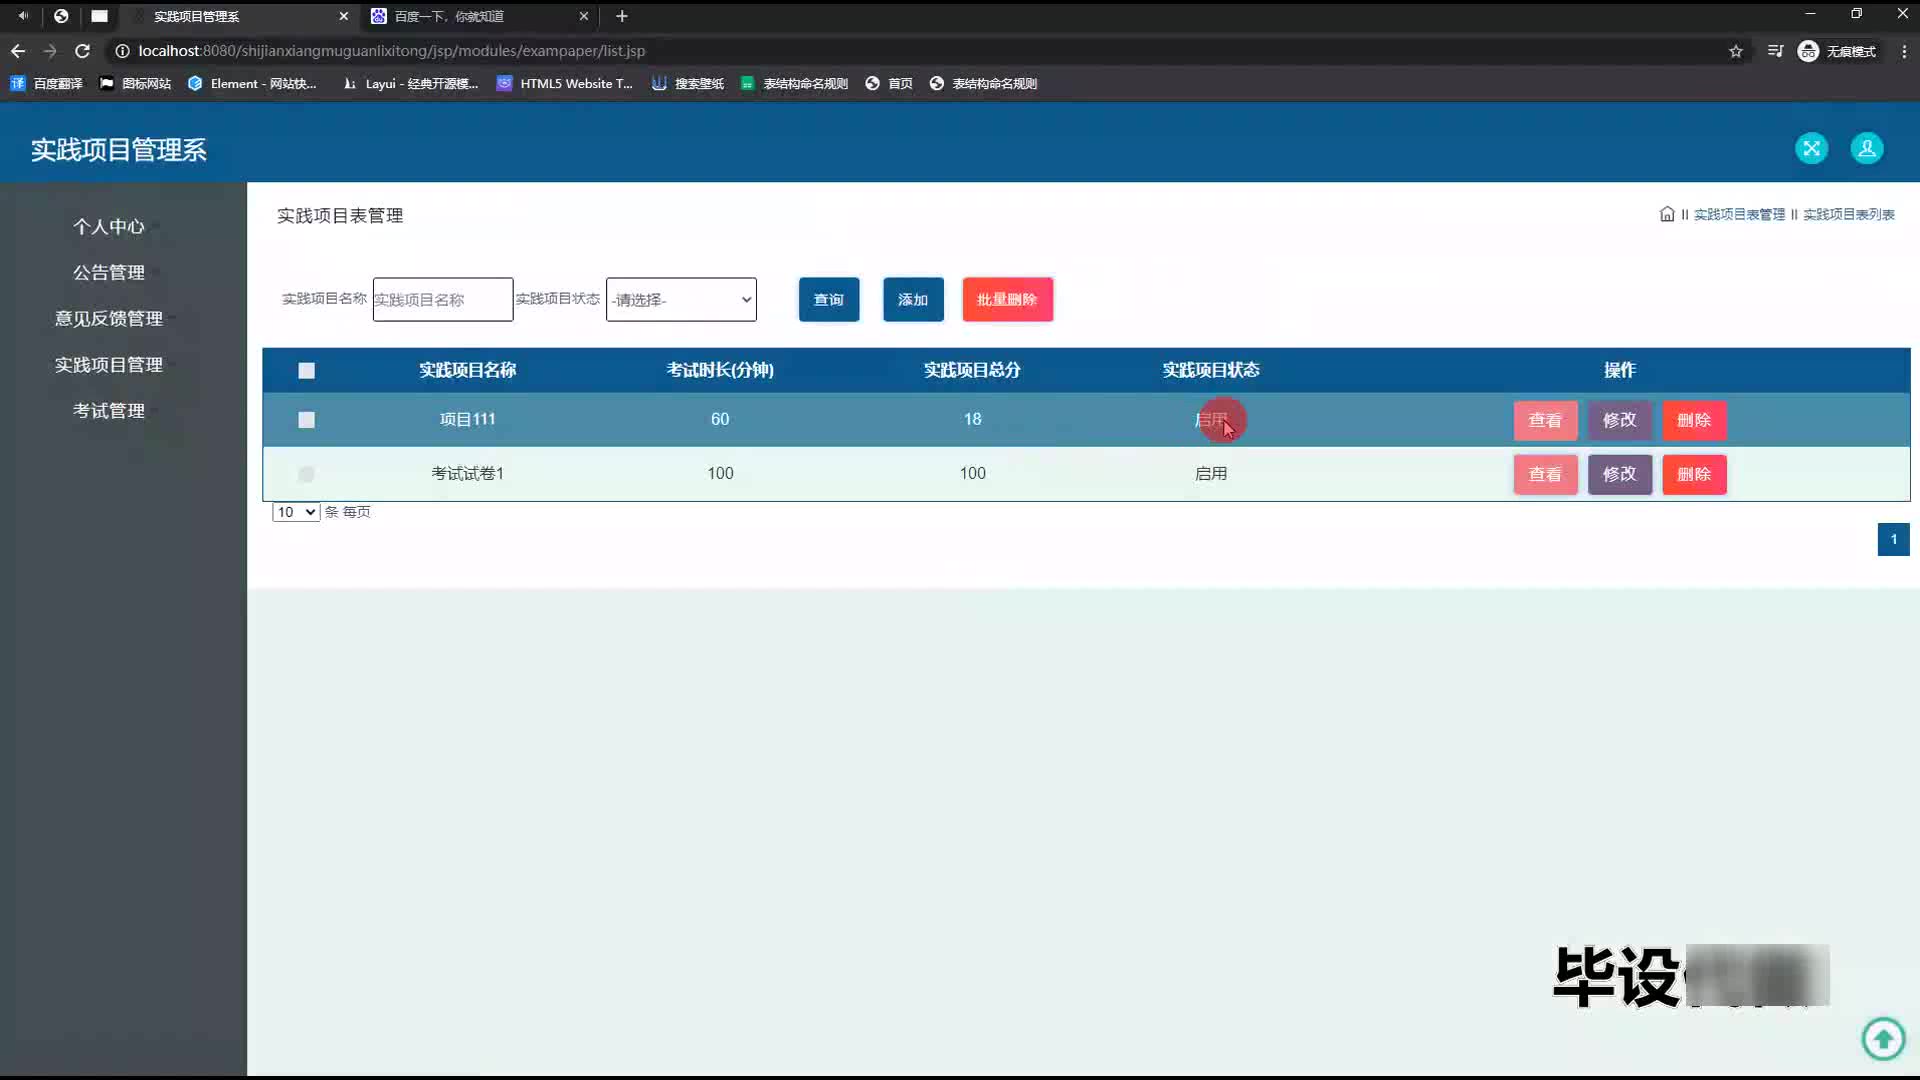
Task: Reload the page in browser
Action: (x=83, y=51)
